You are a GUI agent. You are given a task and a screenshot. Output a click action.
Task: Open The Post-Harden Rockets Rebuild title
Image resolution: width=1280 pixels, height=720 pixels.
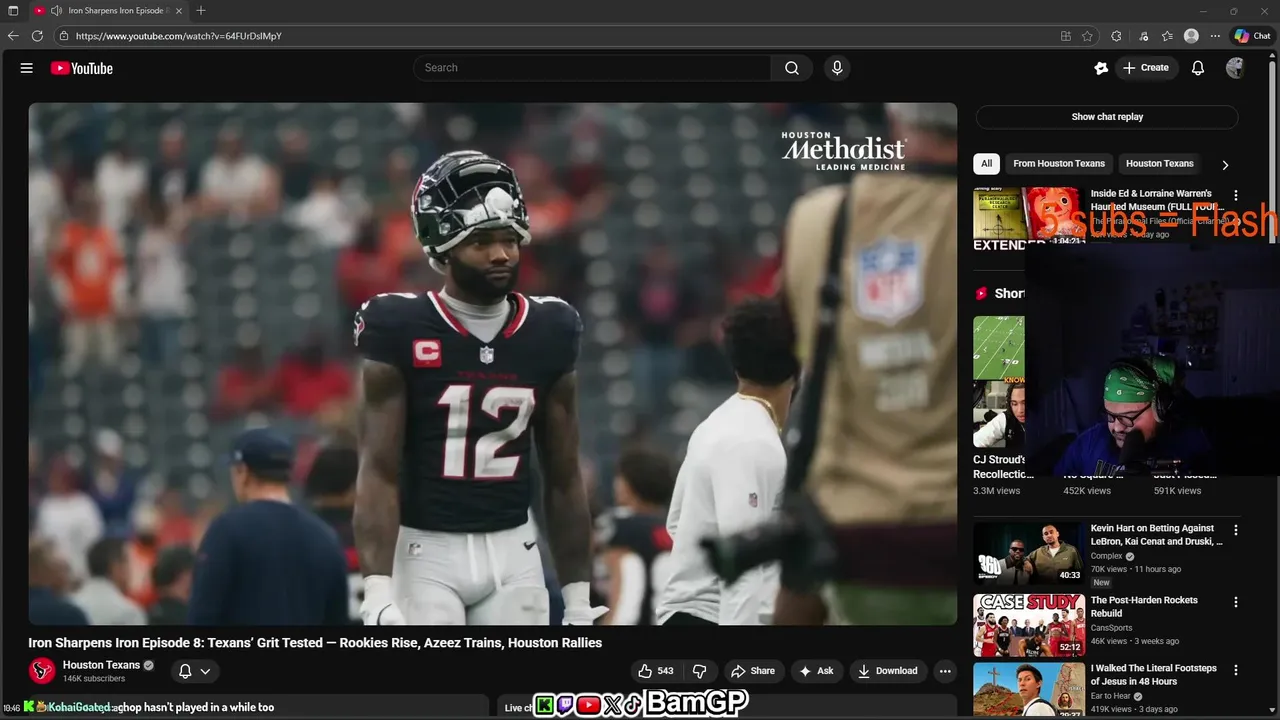pos(1144,607)
